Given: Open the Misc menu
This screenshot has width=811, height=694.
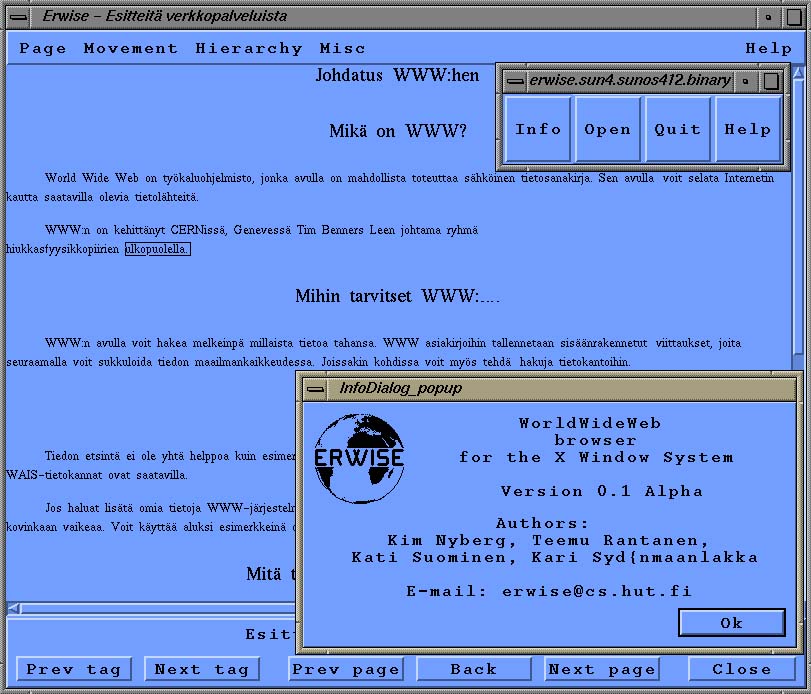Looking at the screenshot, I should 341,47.
